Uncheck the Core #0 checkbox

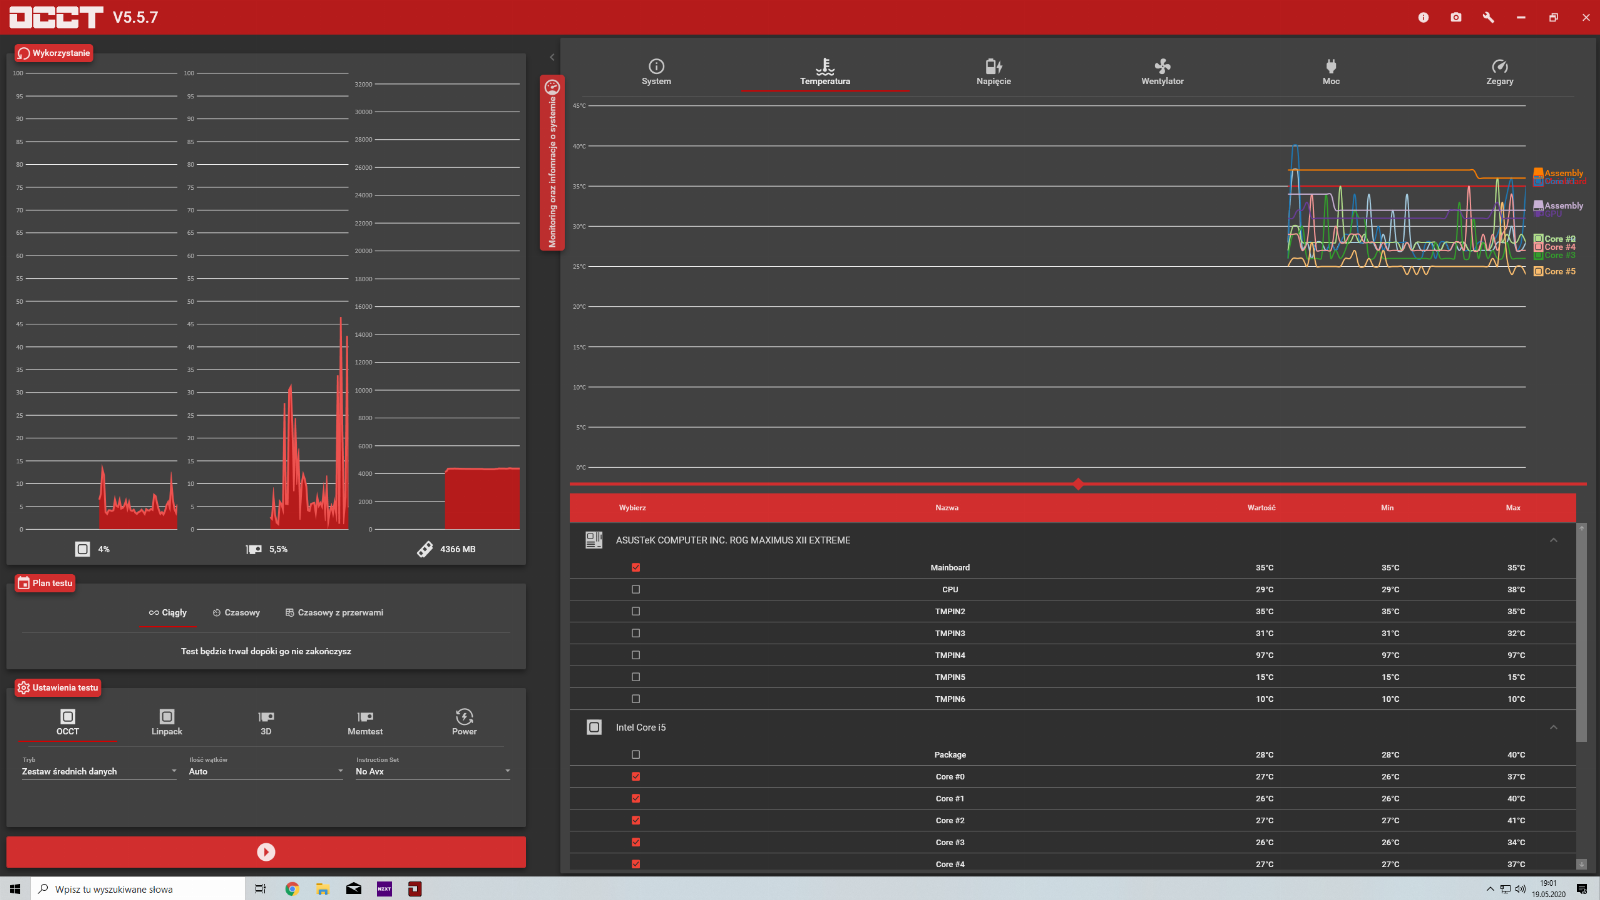coord(636,777)
